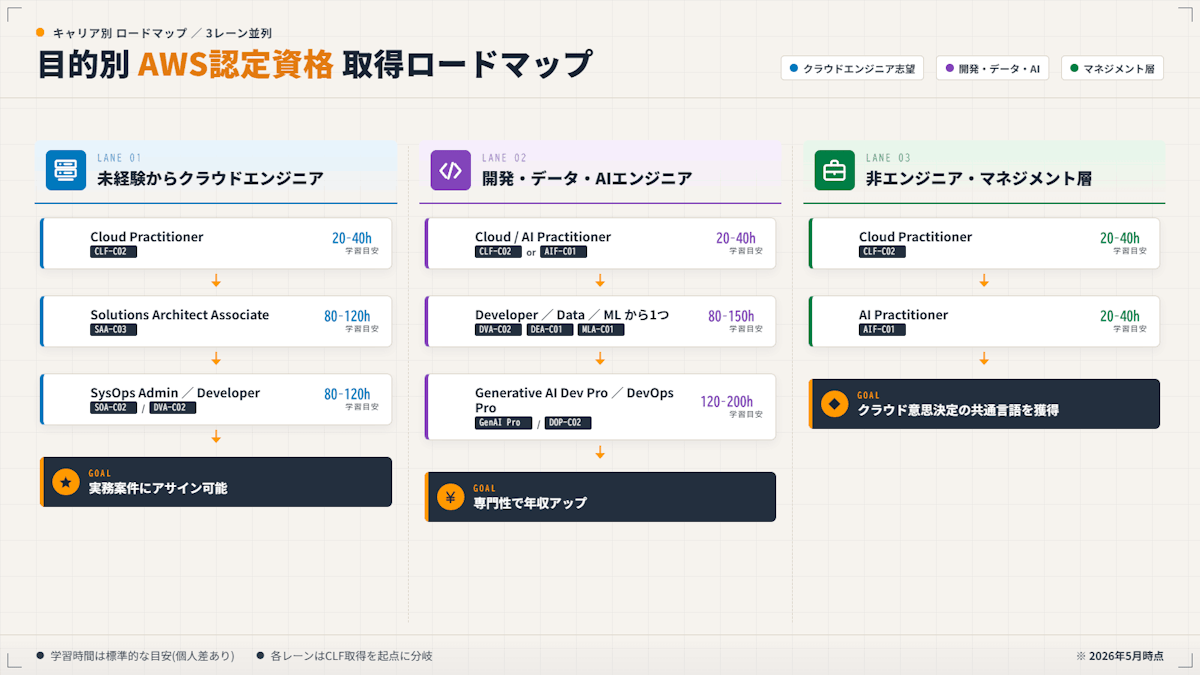The image size is (1200, 675).
Task: Select the クラウド意思決定の共通言語を獲得 goal banner
Action: tap(984, 404)
